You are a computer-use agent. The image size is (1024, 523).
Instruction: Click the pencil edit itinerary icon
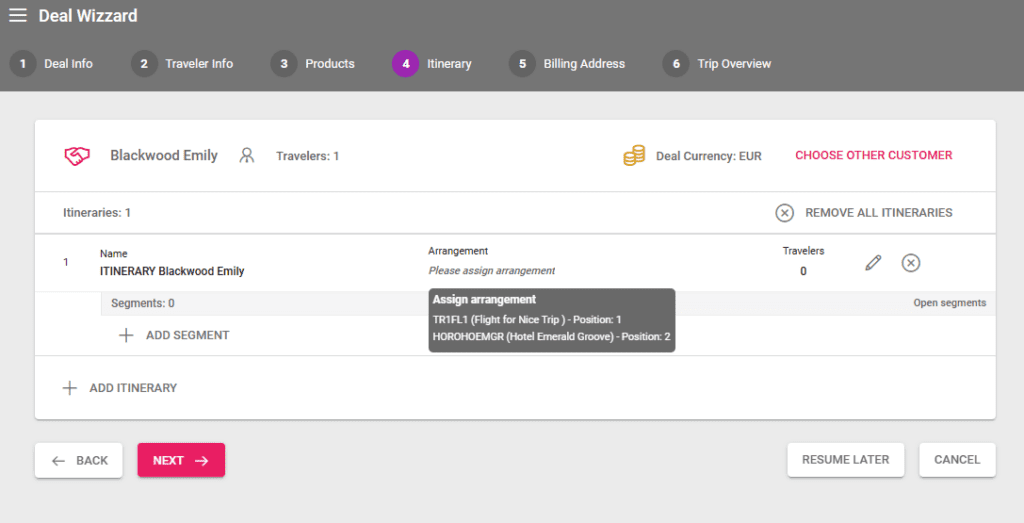[873, 263]
